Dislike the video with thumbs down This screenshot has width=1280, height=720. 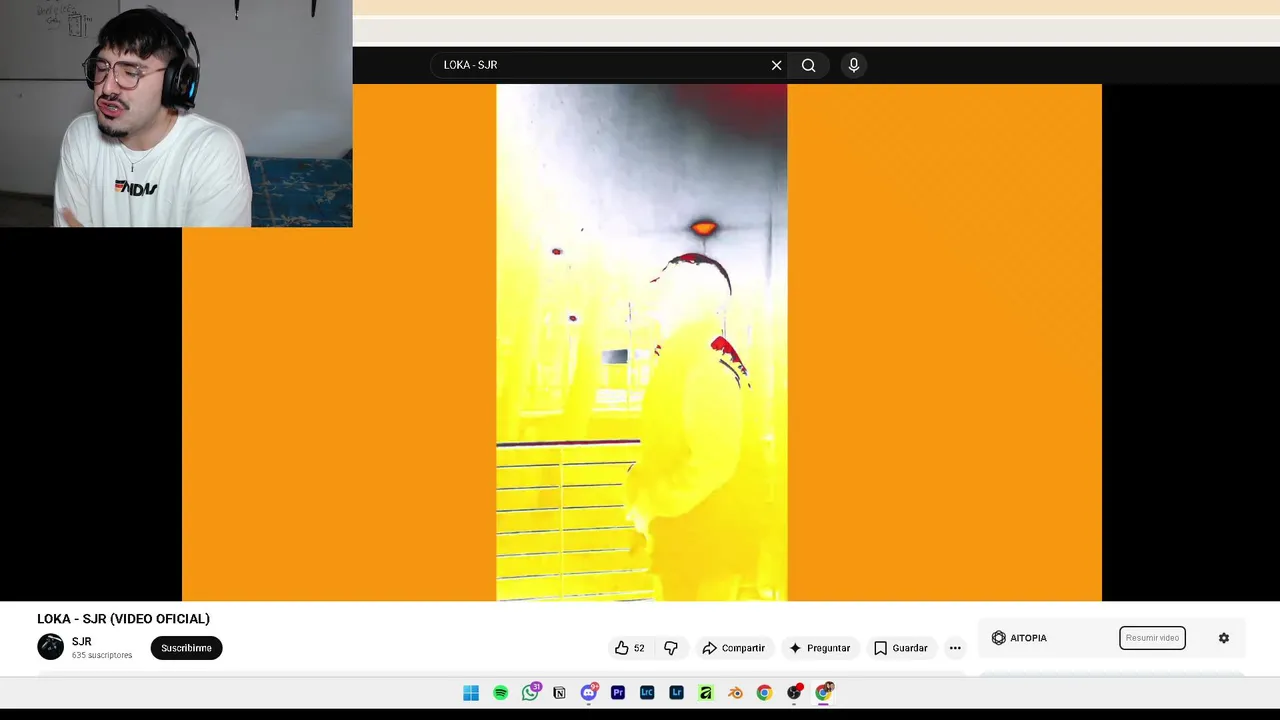[x=671, y=648]
